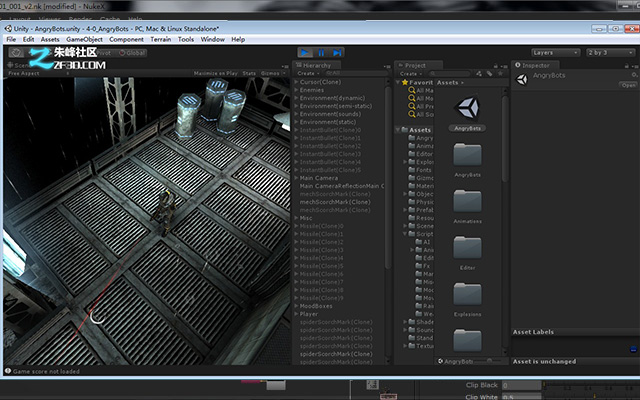Select the Explosions folder thumbnail
The height and width of the screenshot is (400, 640).
(467, 294)
